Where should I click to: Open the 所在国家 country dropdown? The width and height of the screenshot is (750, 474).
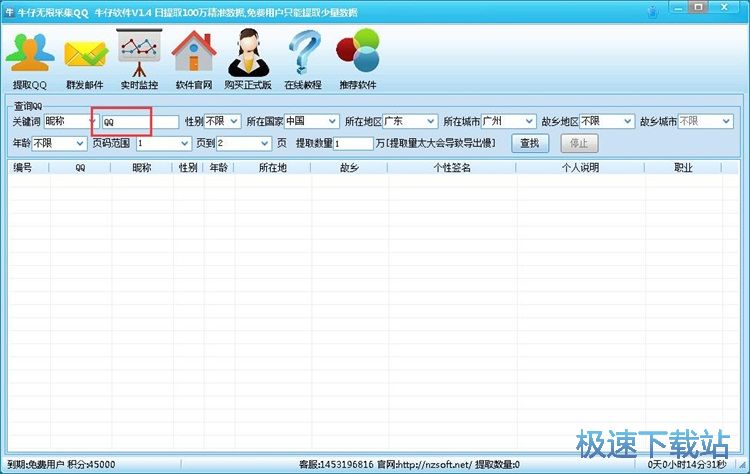311,121
